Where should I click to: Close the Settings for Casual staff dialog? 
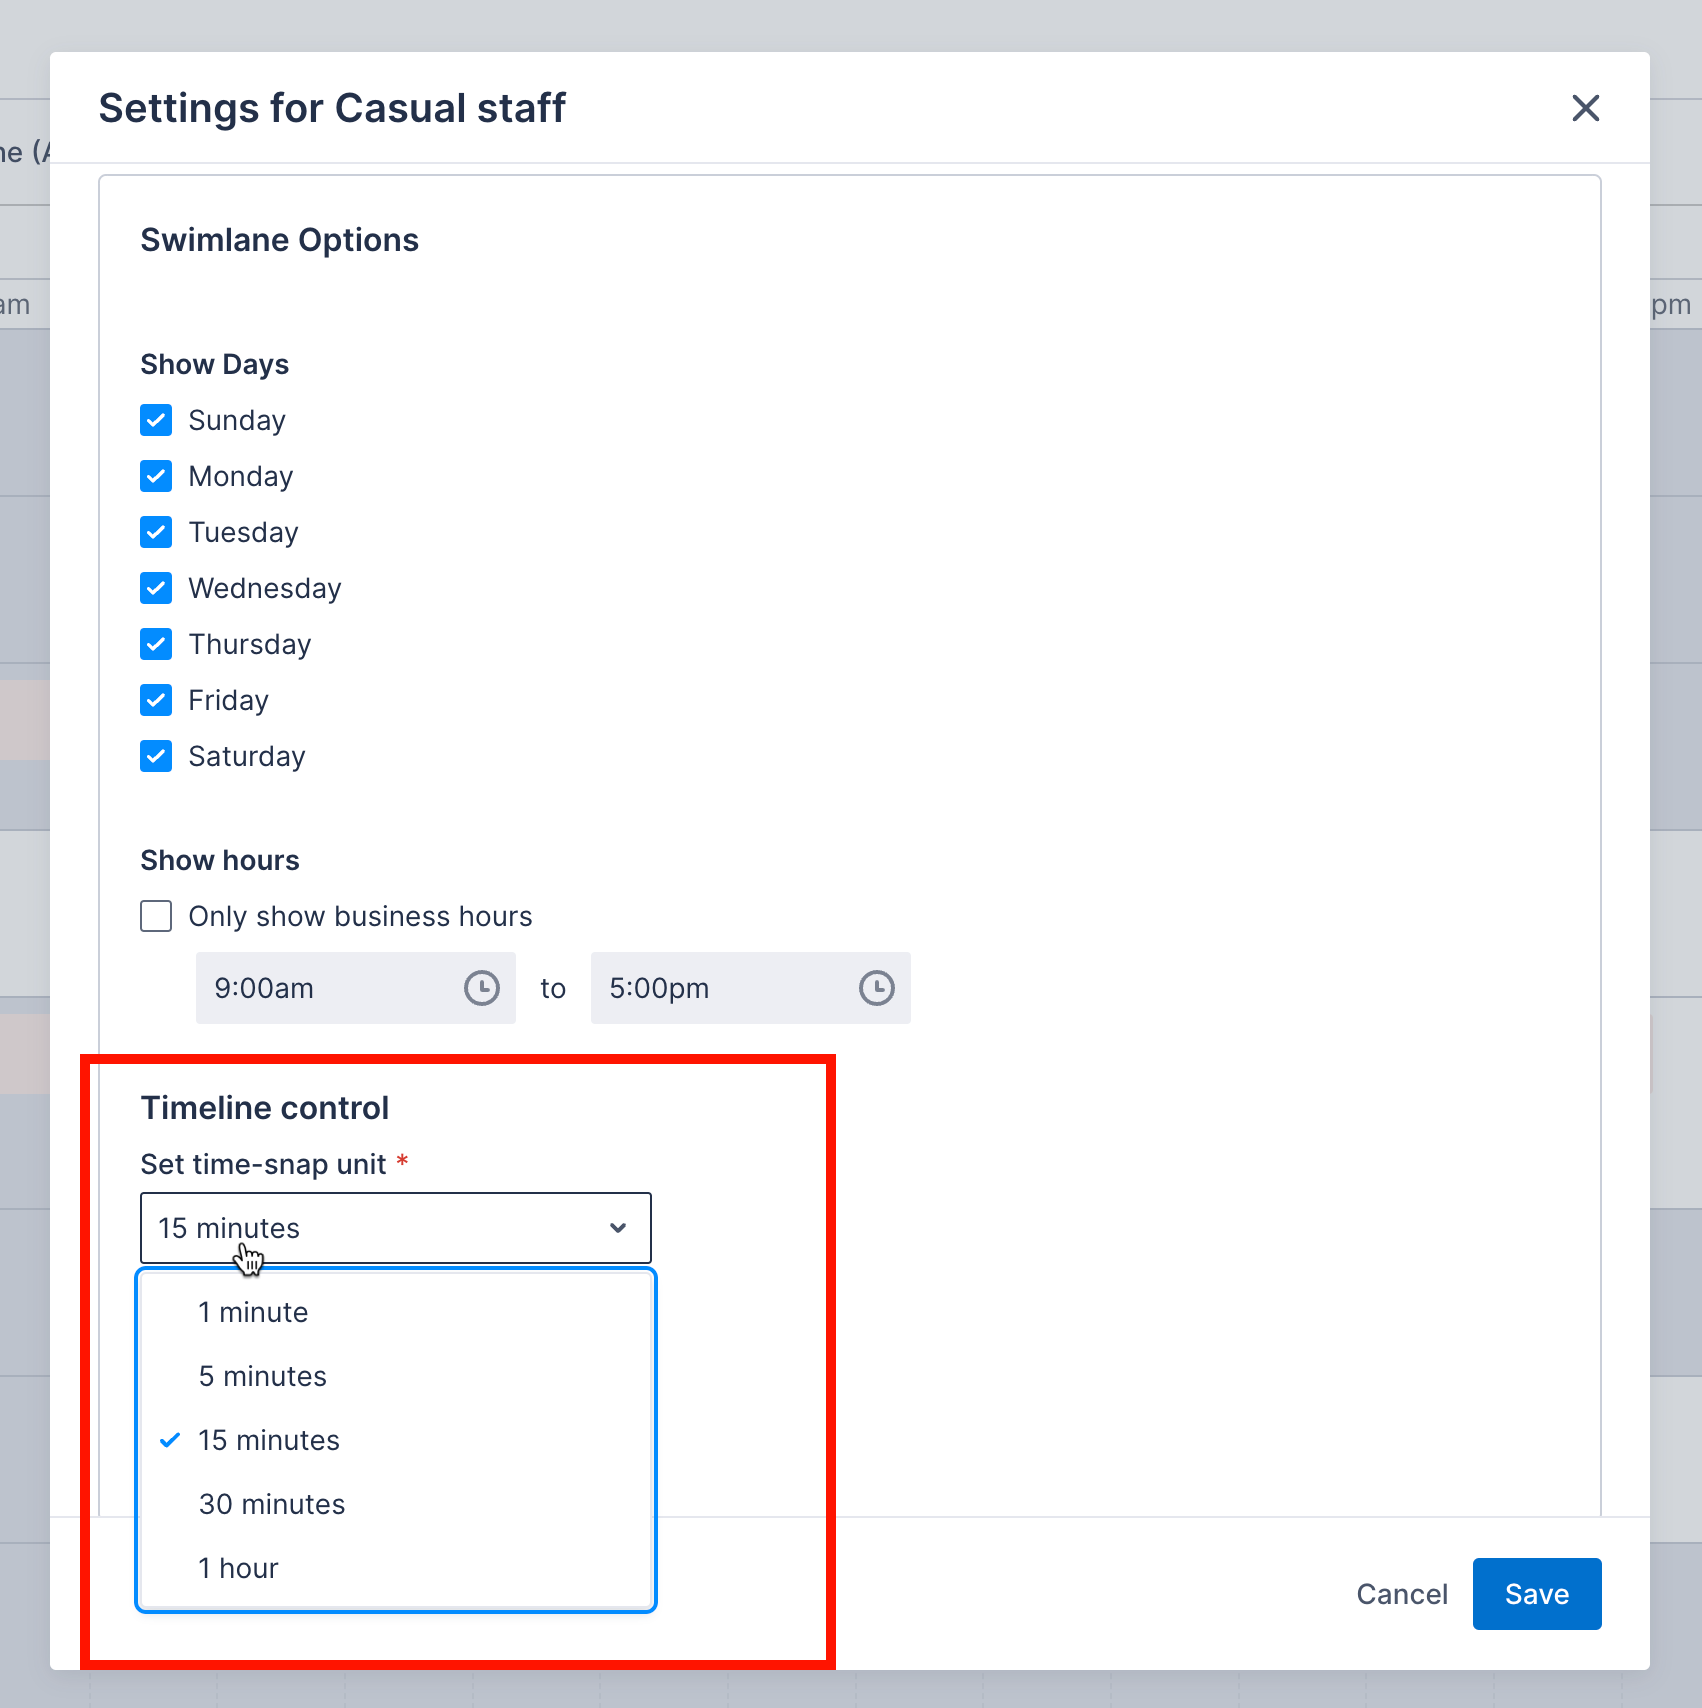(1585, 109)
